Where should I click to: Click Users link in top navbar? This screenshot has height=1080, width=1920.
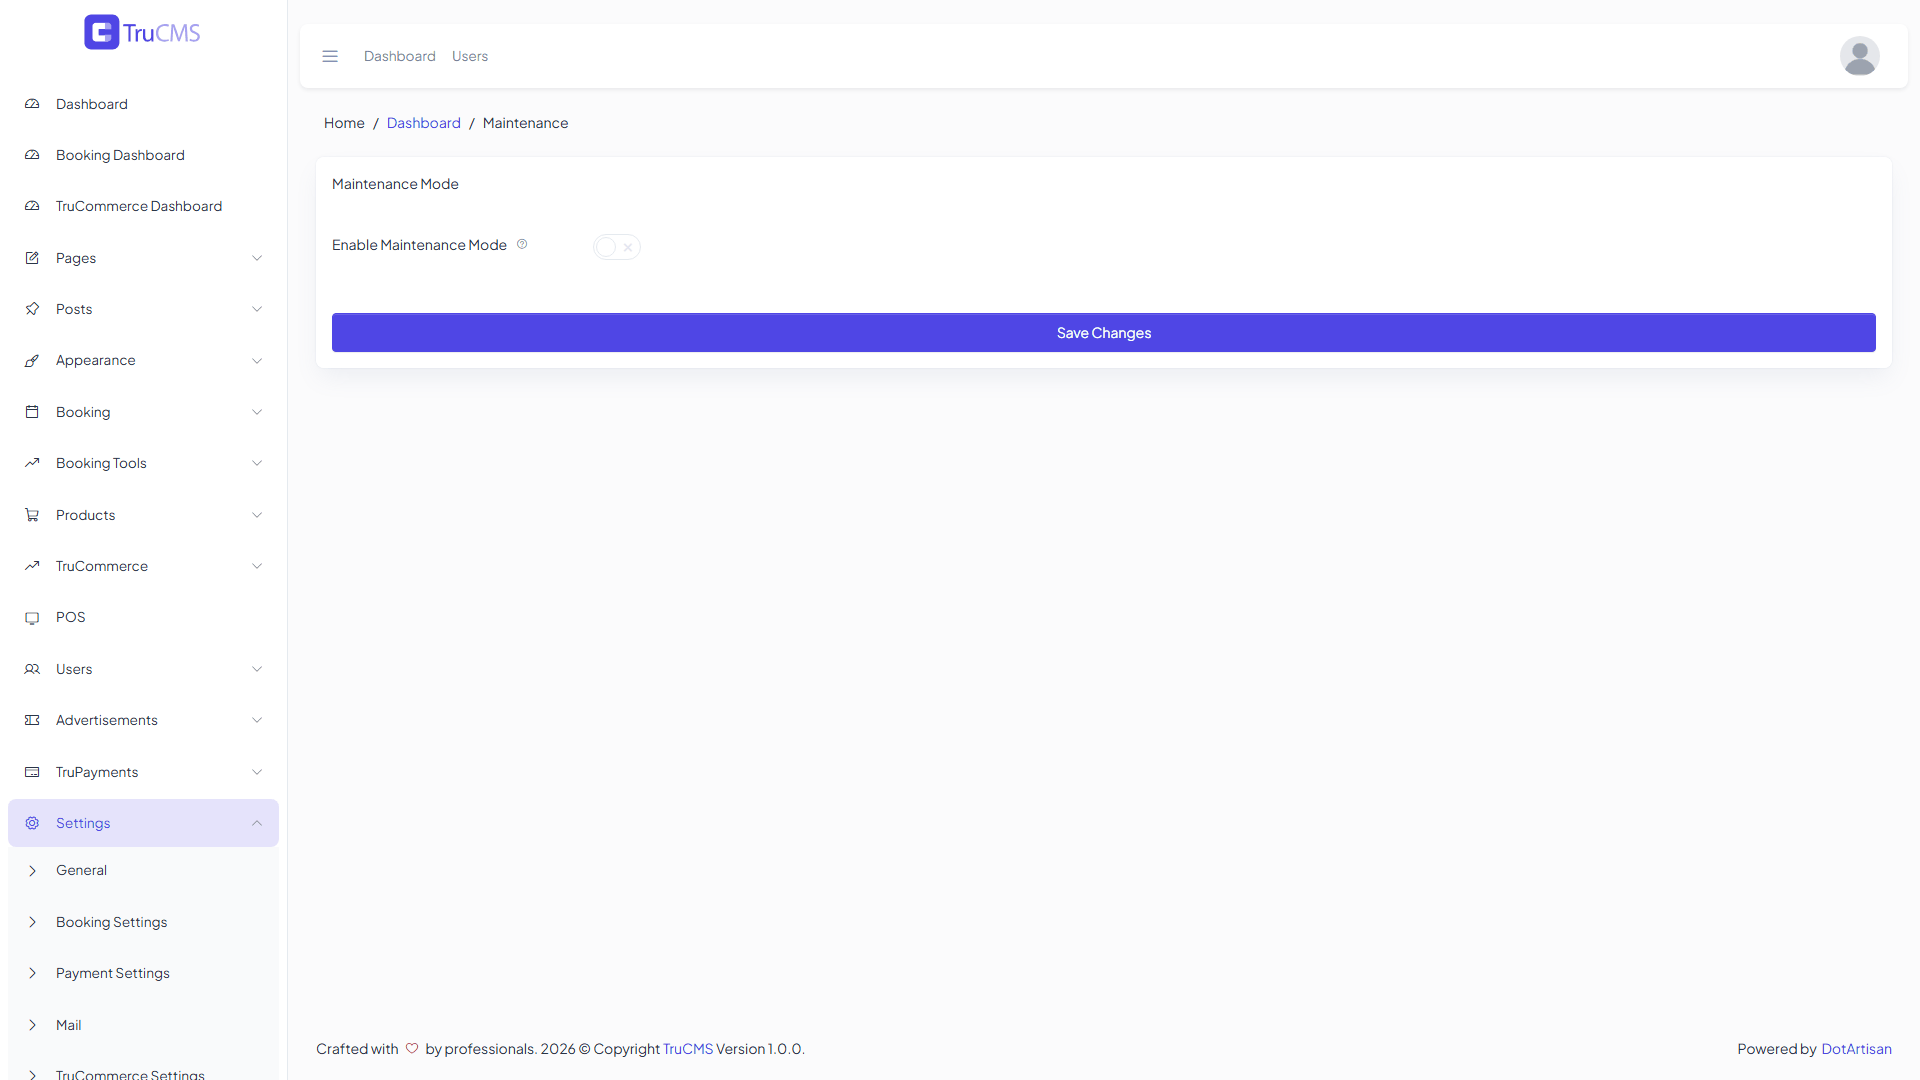pos(470,56)
